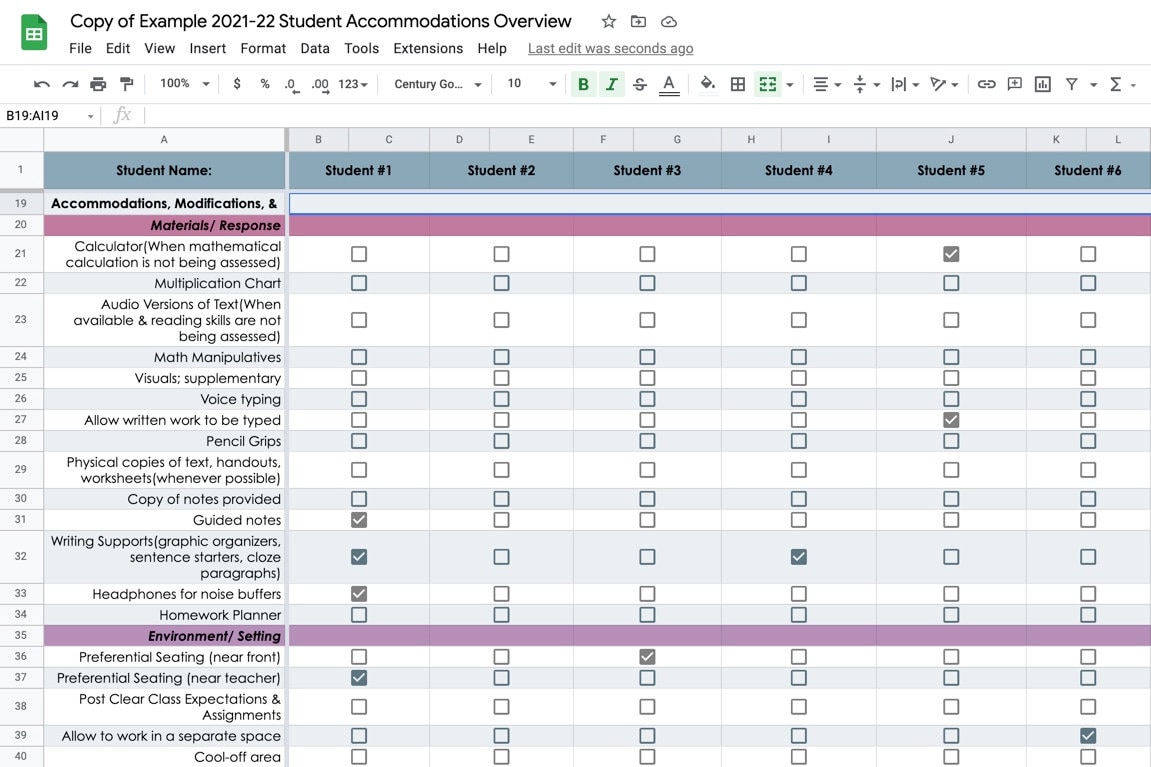1151x767 pixels.
Task: Select the paint format tool
Action: point(125,84)
